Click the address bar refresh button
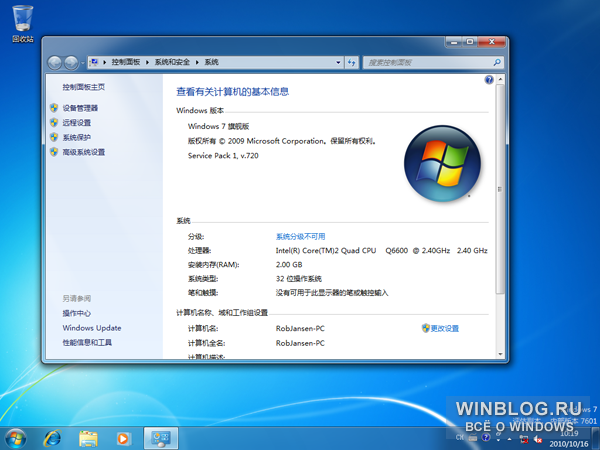The image size is (600, 450). (x=352, y=62)
